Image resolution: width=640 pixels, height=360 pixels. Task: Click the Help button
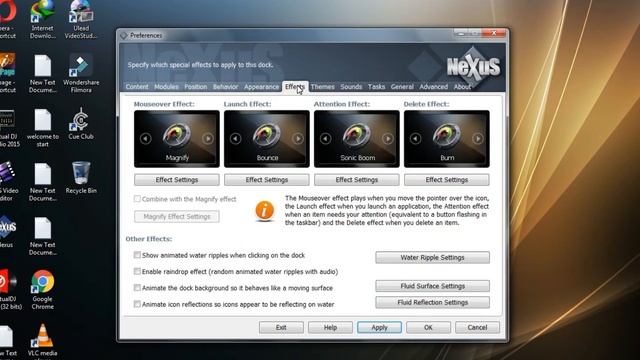(x=330, y=327)
